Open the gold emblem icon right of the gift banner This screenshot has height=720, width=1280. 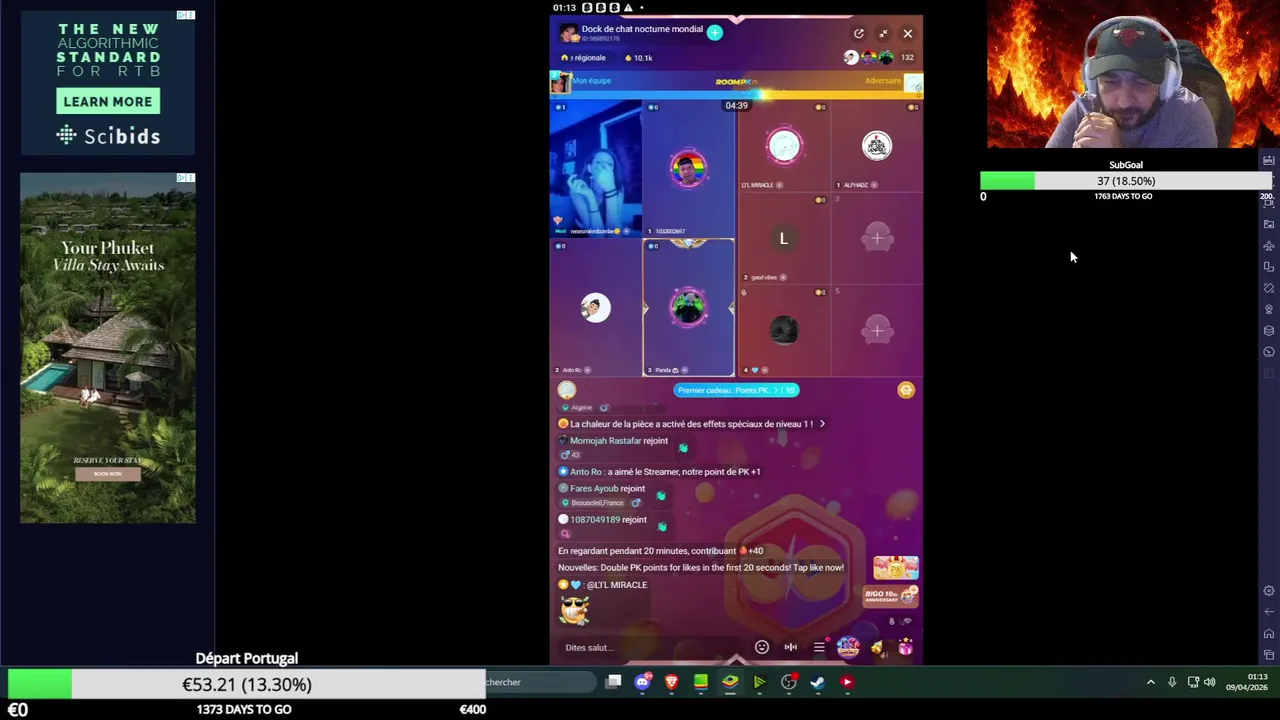pyautogui.click(x=906, y=390)
